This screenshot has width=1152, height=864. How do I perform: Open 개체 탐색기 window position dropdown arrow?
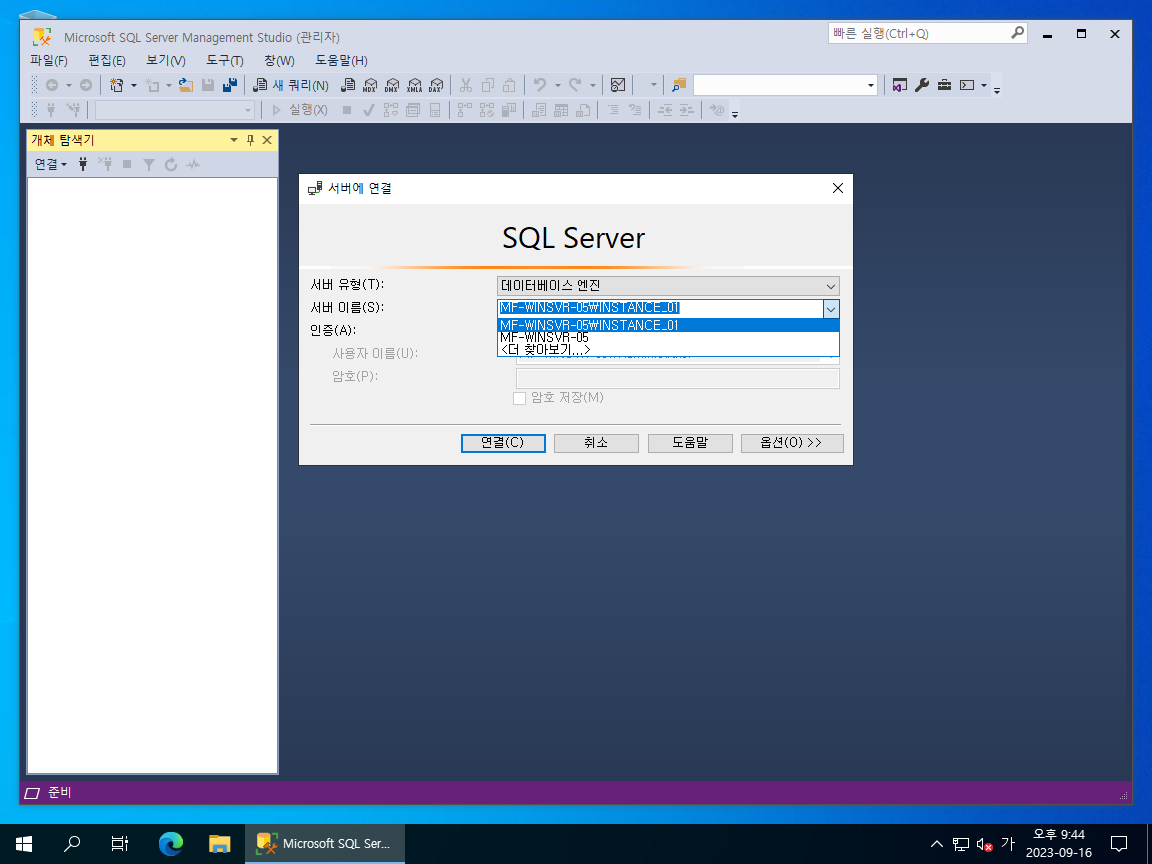click(234, 140)
